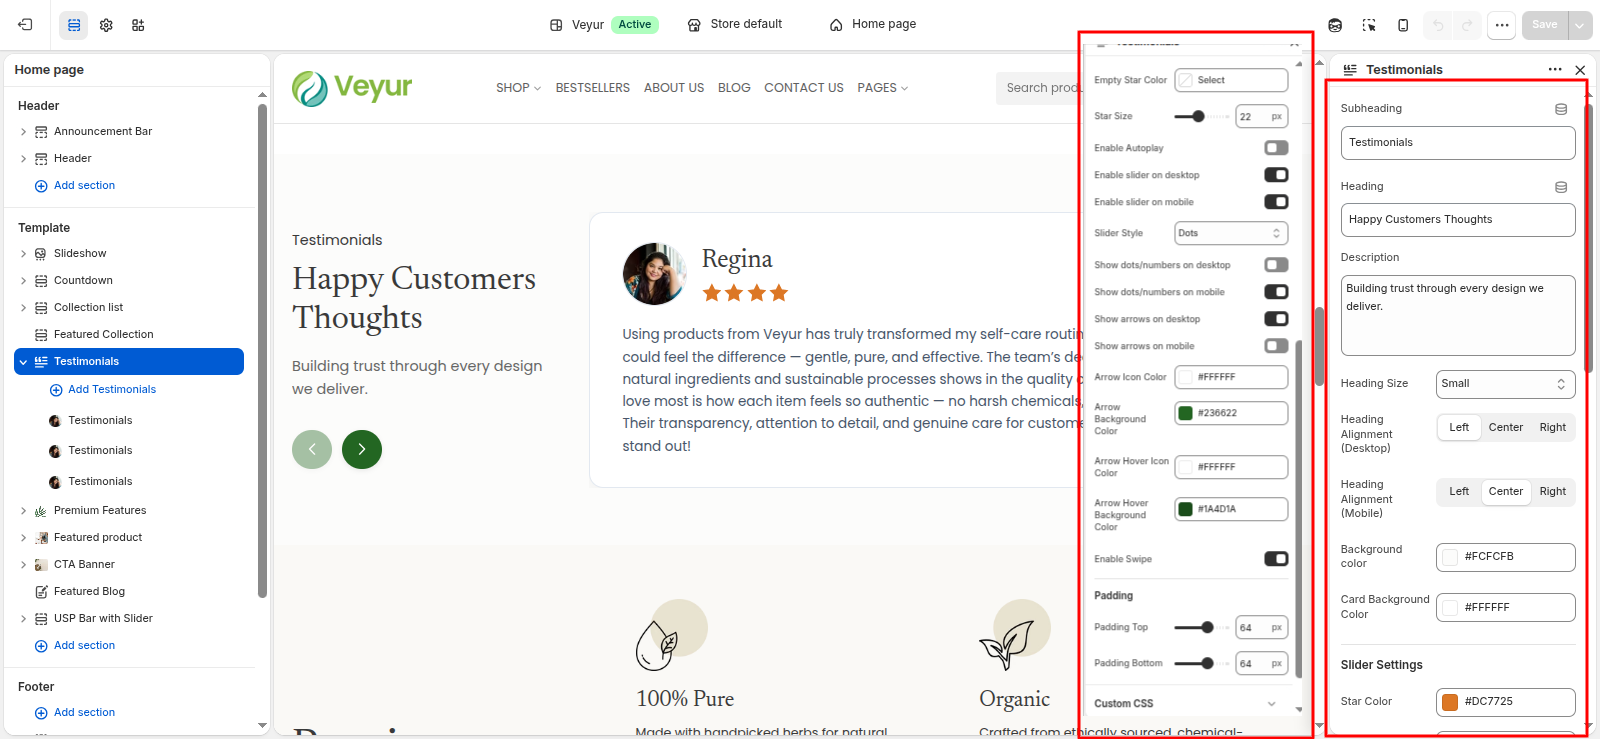Disable the Enable Swipe switch
1600x739 pixels.
click(1276, 559)
